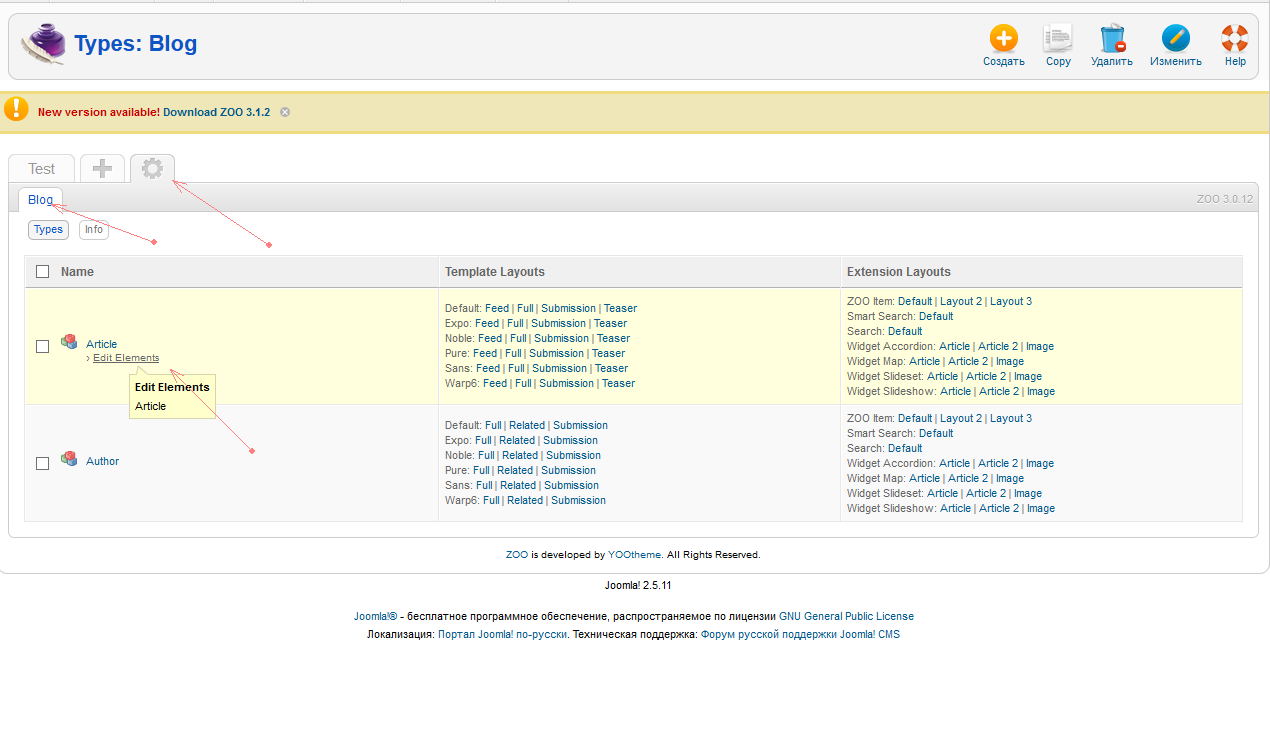Click the Template Layouts column header
Viewport: 1270px width, 740px height.
pos(495,272)
